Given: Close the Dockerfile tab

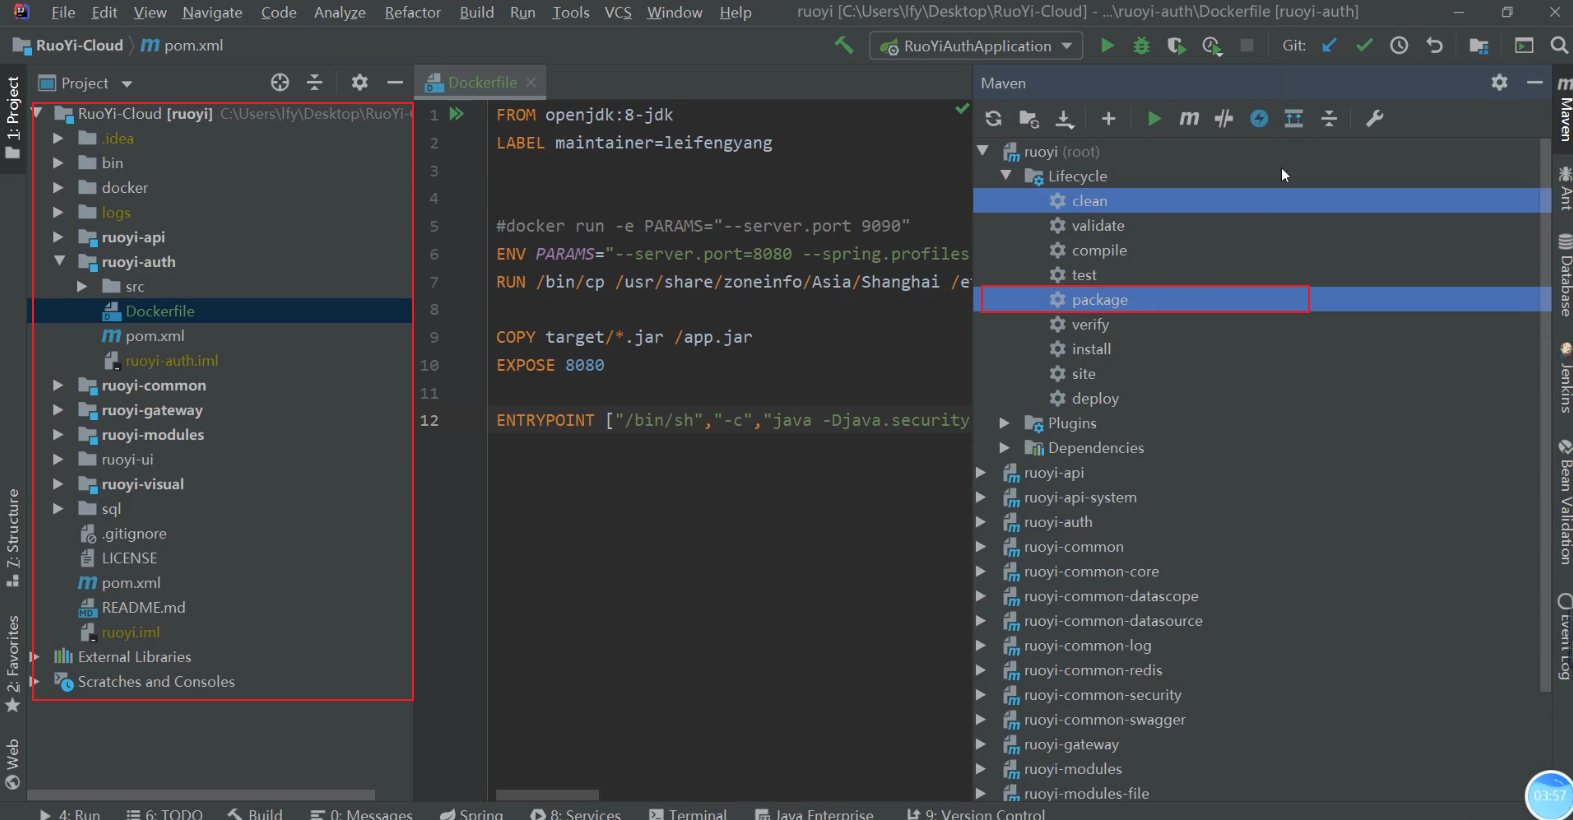Looking at the screenshot, I should click(531, 82).
